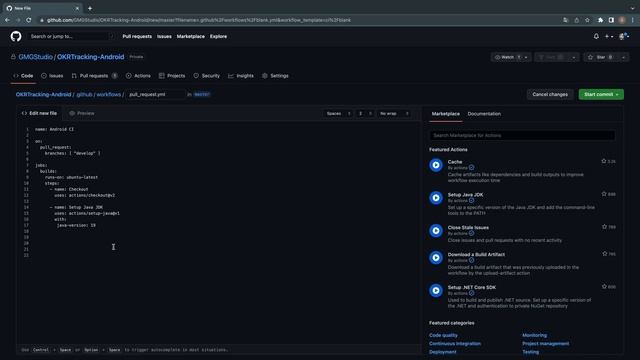Click the star icon beside Setup Java JDK
The image size is (640, 360).
[604, 194]
